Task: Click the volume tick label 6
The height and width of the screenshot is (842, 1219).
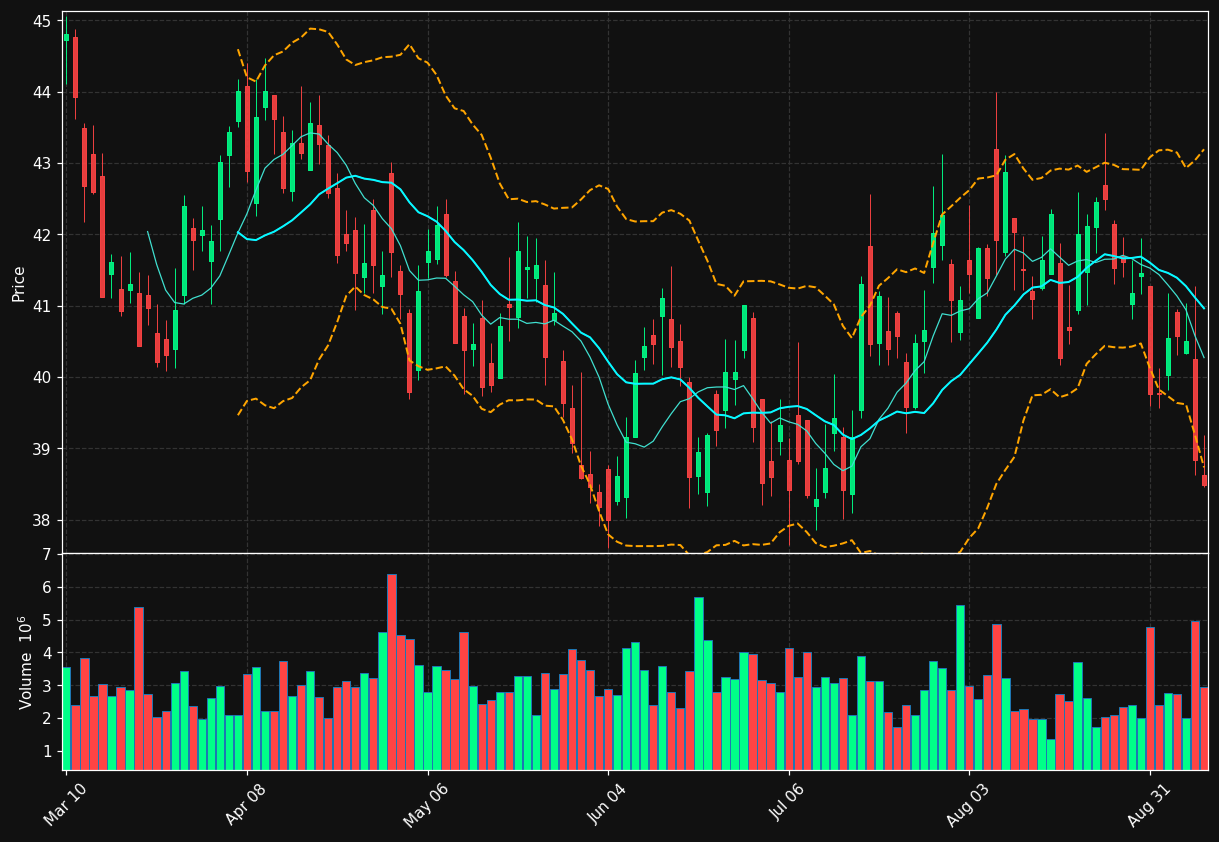Action: 47,588
